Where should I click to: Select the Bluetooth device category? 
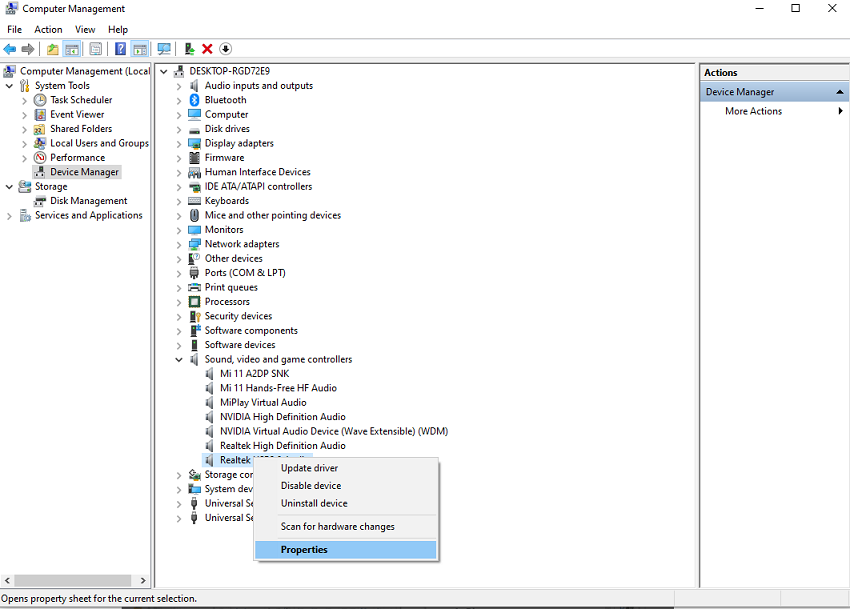tap(225, 100)
